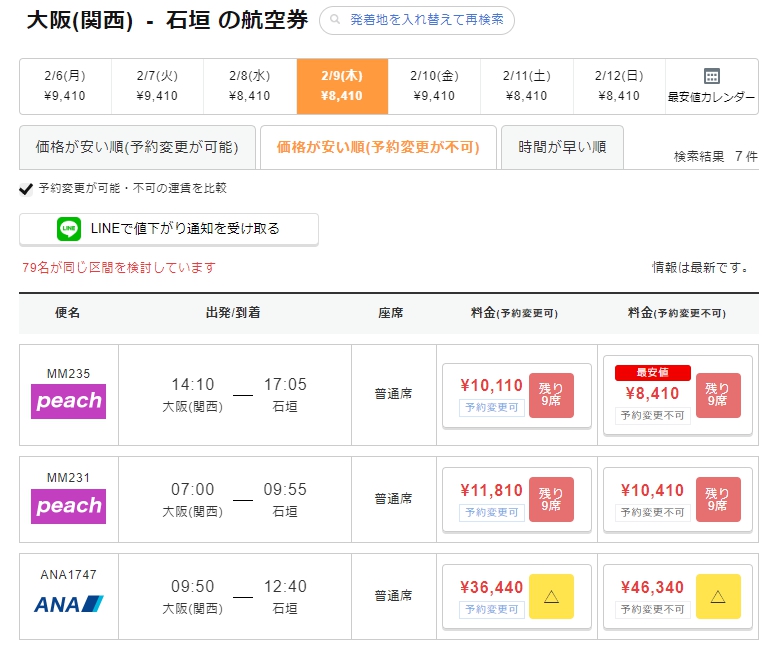This screenshot has height=649, width=776.
Task: Click the 出発/到着 column header
Action: [x=233, y=313]
